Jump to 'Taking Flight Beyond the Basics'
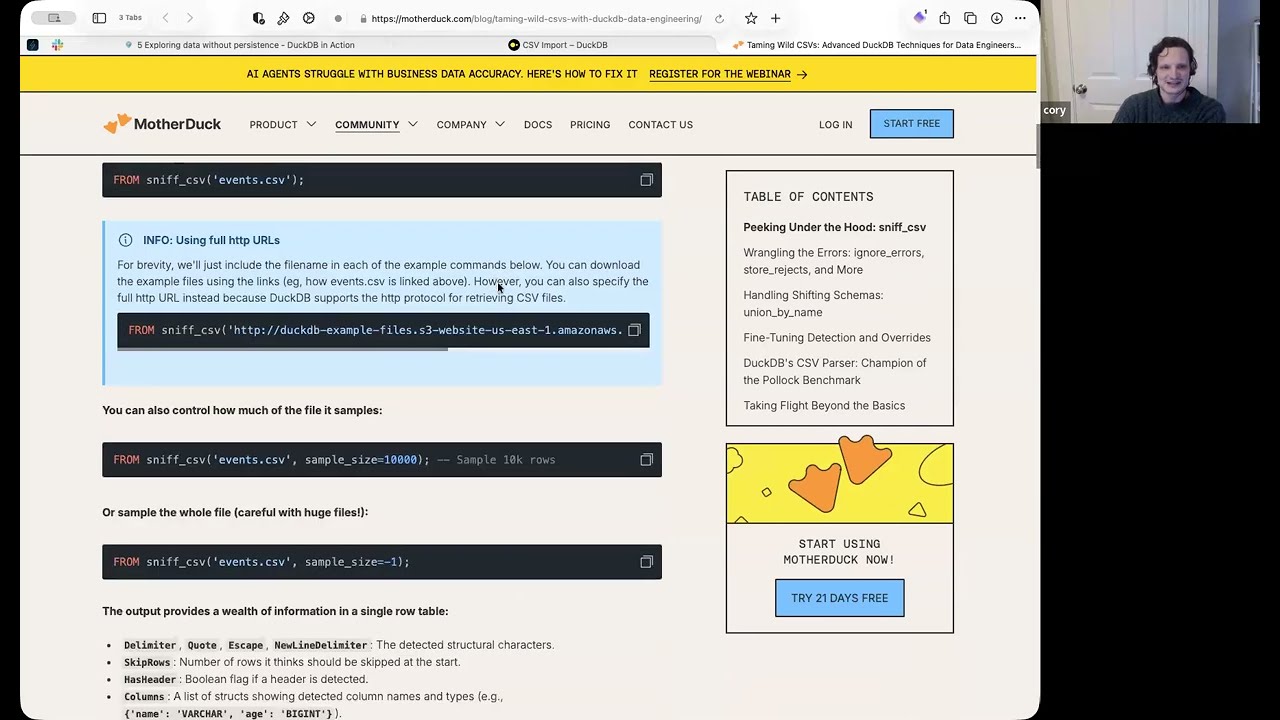Viewport: 1280px width, 720px height. tap(824, 406)
